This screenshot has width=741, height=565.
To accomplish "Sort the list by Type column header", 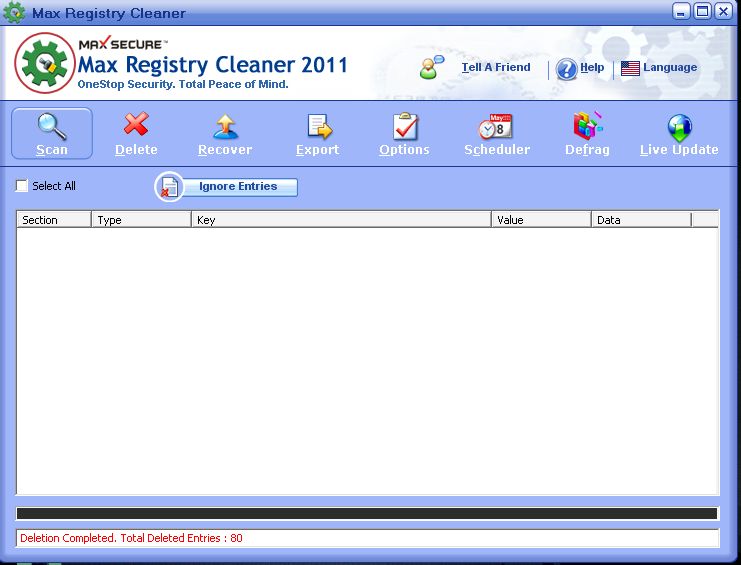I will click(141, 220).
